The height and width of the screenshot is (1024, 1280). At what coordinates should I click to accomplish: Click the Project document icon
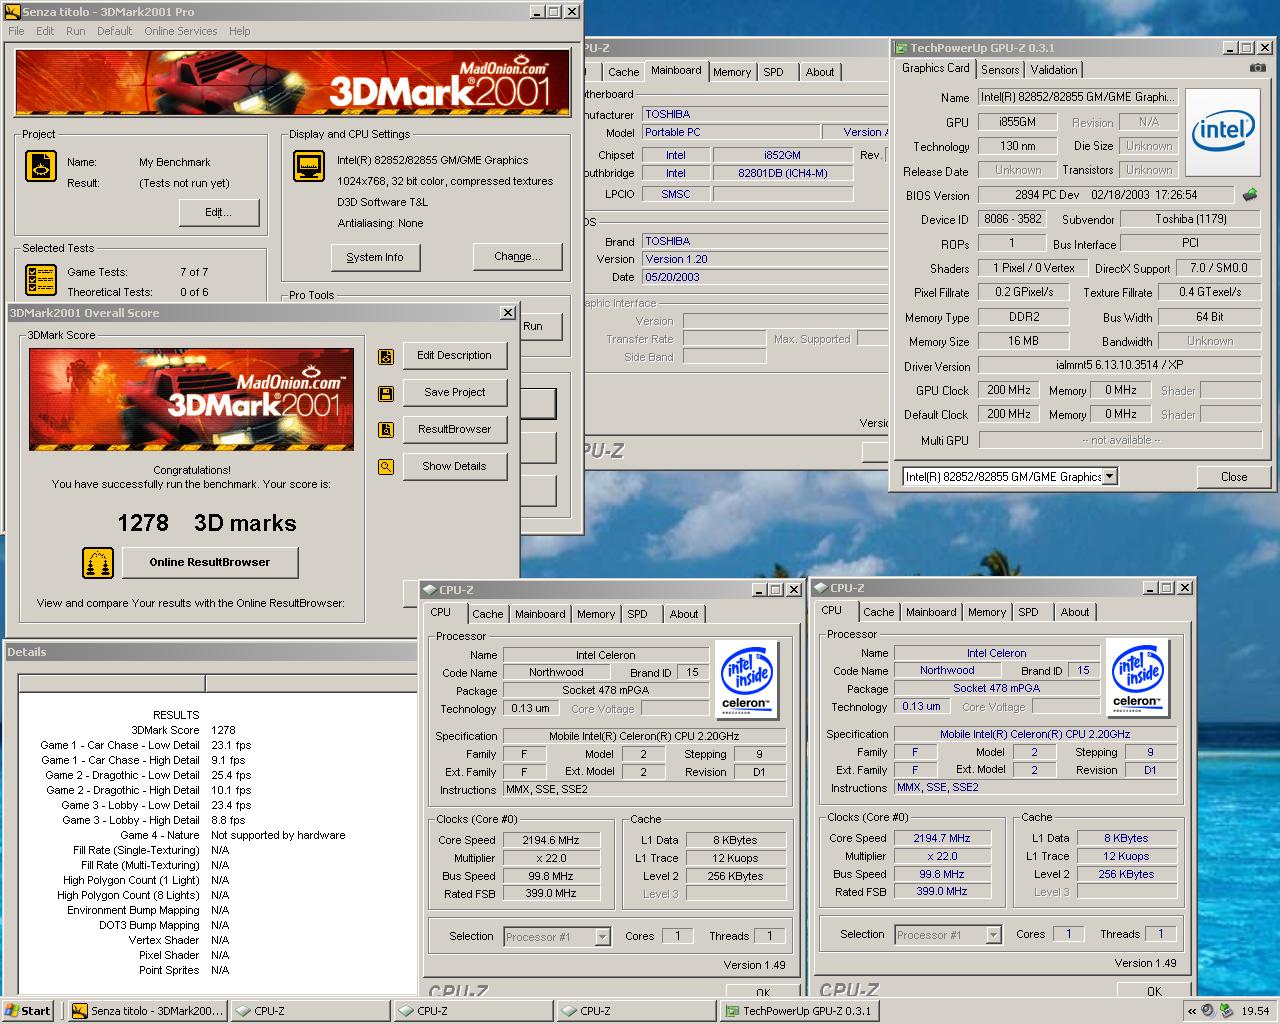41,166
